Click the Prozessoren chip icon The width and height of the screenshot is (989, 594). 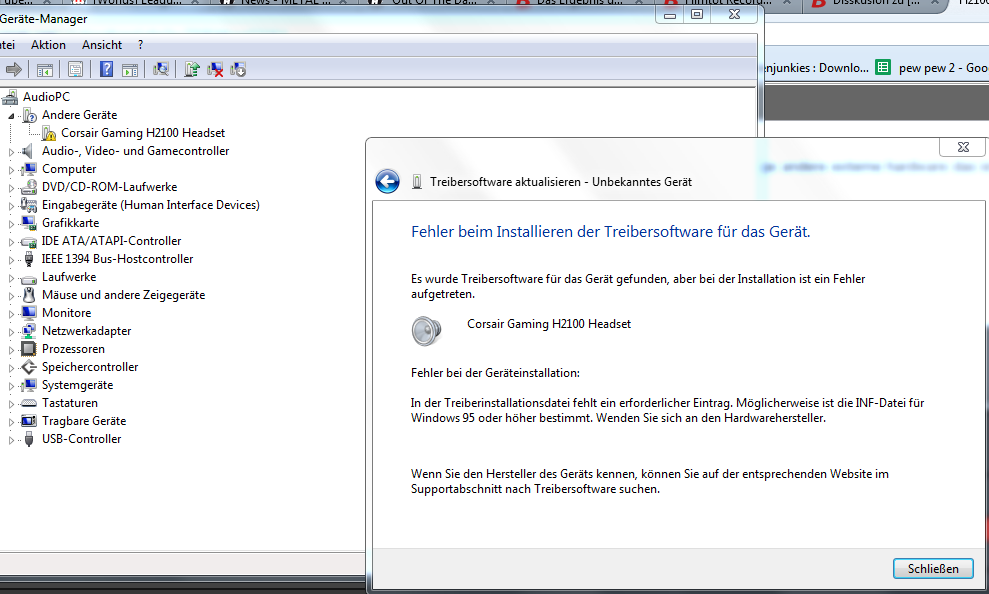click(x=28, y=349)
